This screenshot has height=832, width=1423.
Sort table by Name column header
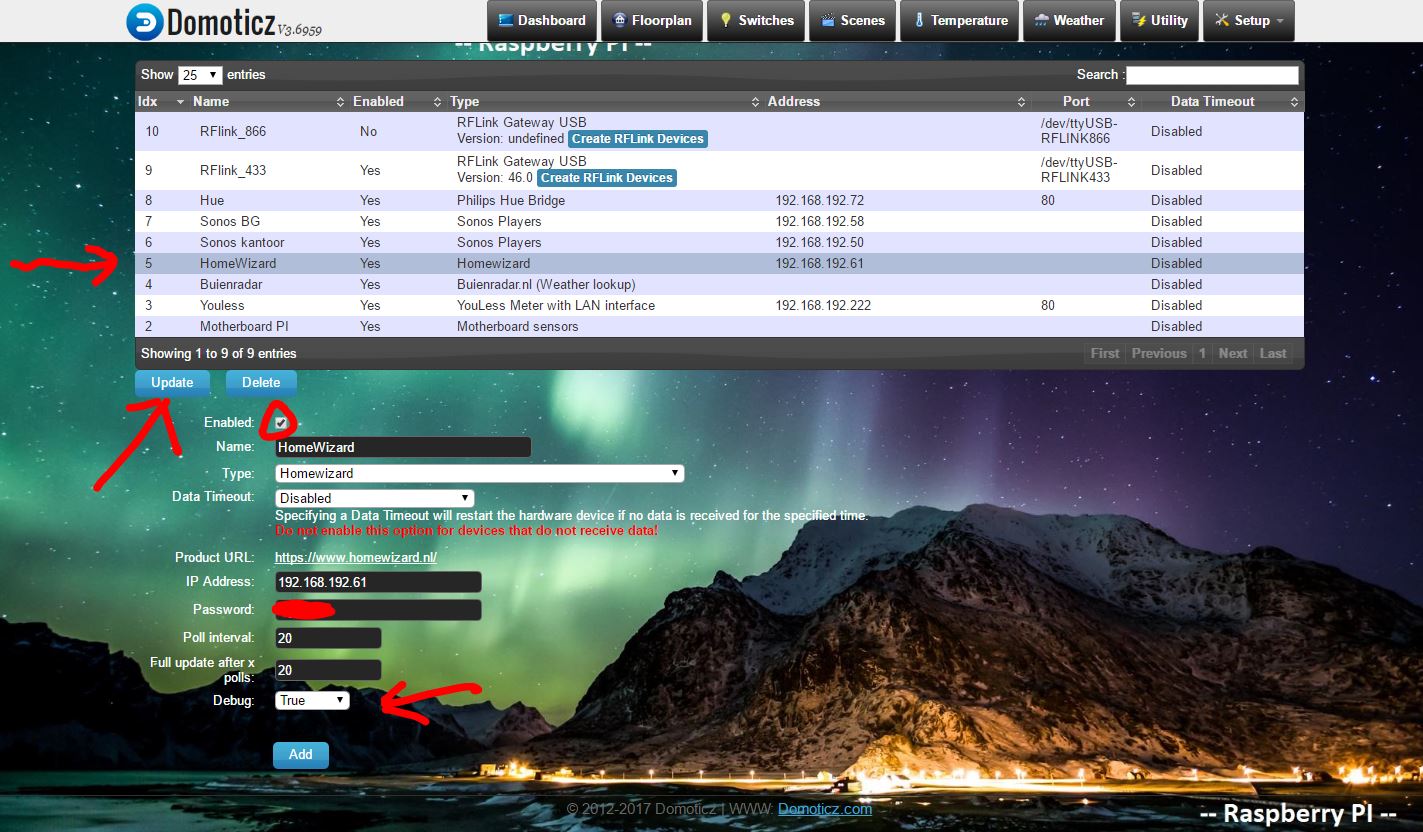click(269, 102)
